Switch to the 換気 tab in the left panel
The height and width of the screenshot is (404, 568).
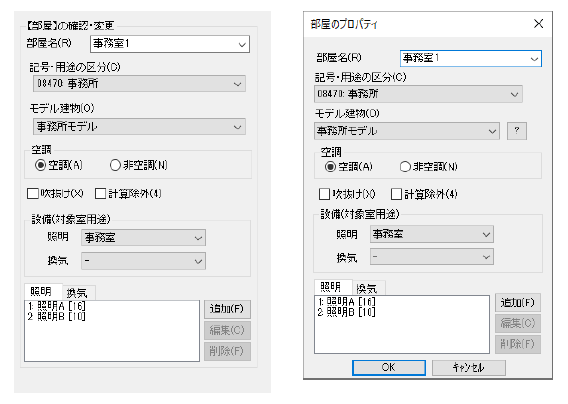(x=78, y=292)
